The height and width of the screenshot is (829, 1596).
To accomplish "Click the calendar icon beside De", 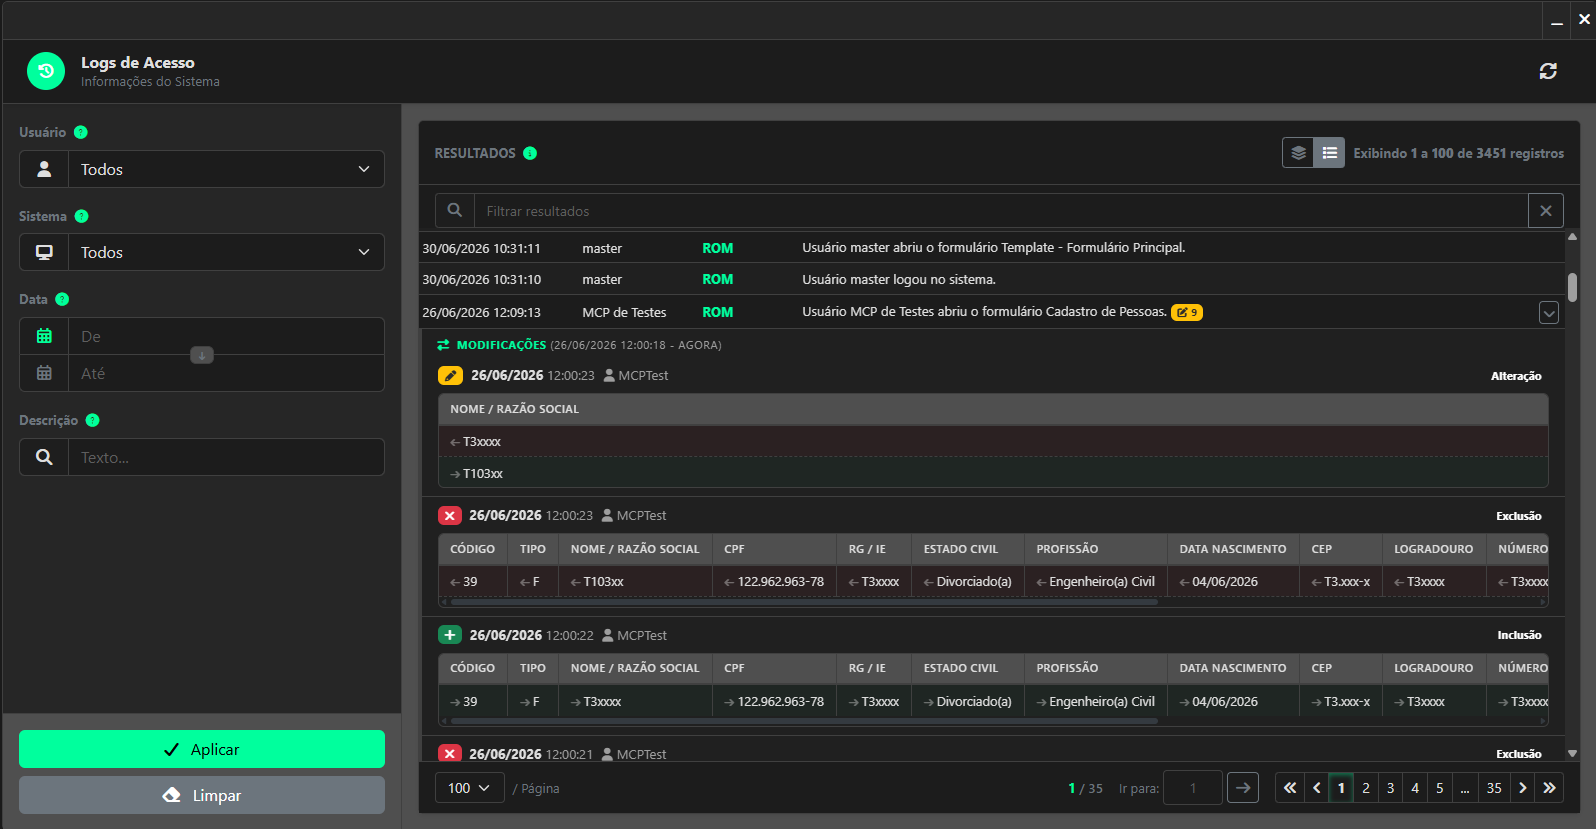I will pos(44,336).
